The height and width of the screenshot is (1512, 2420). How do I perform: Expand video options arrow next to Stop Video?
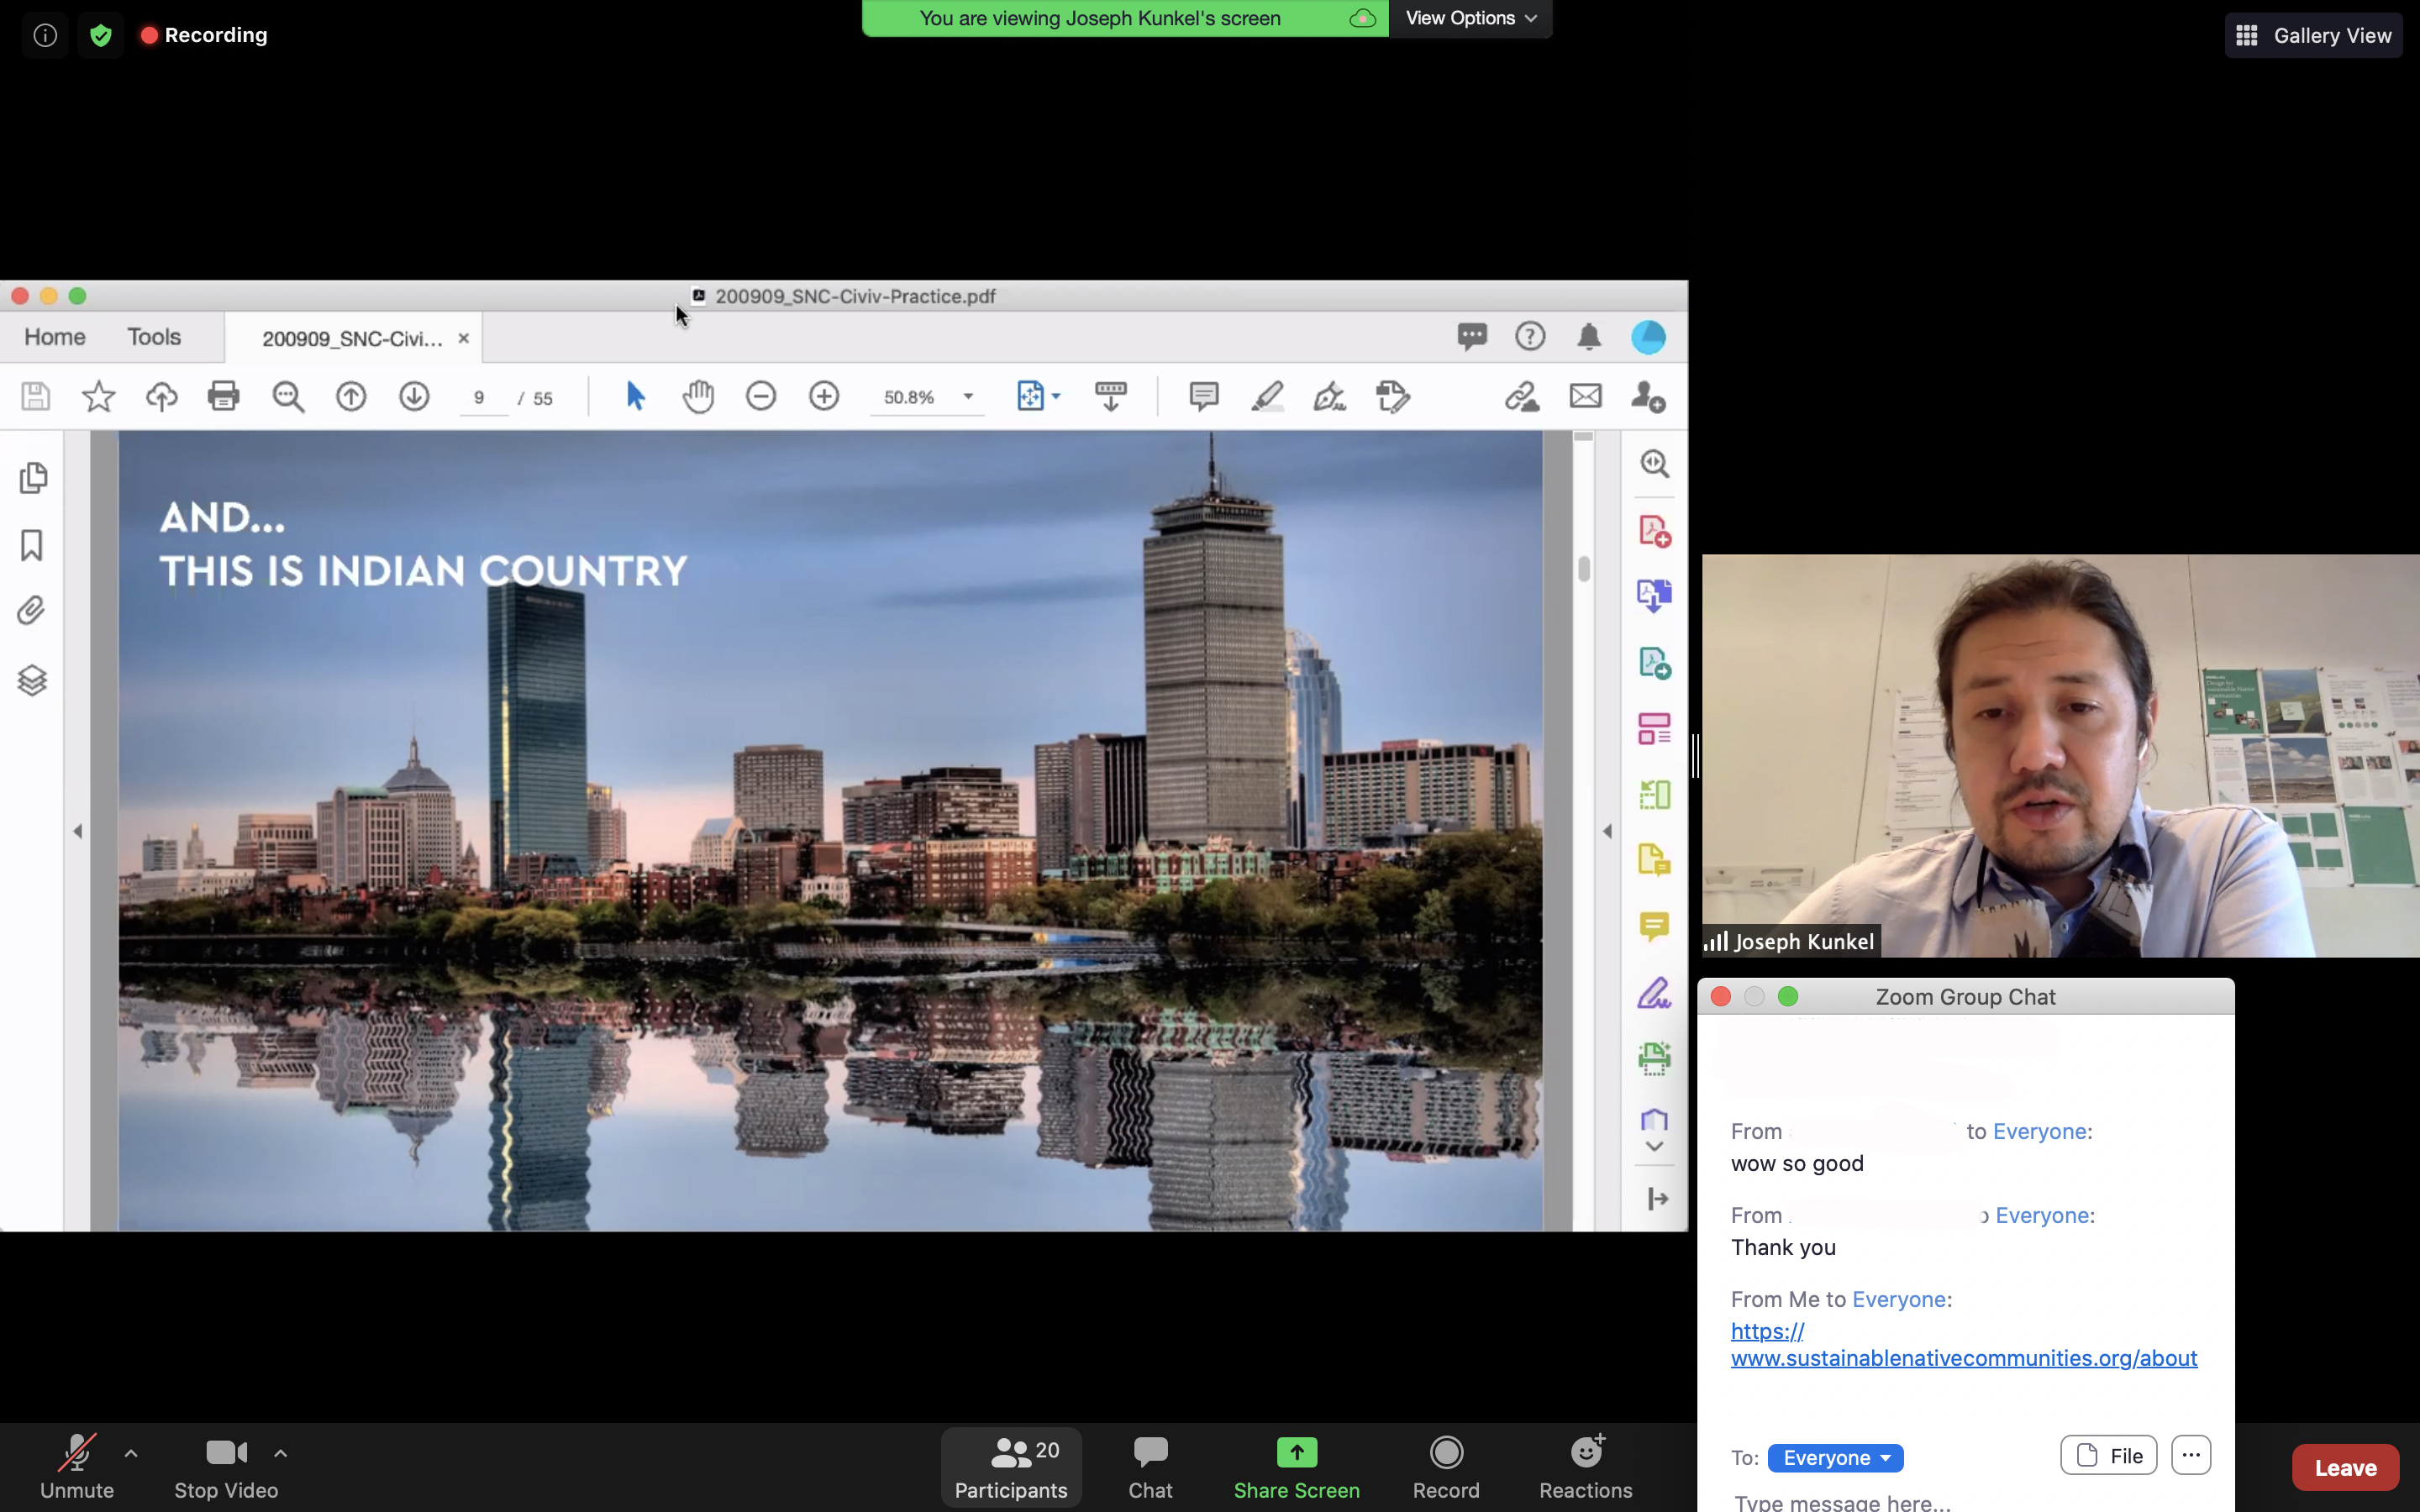click(281, 1453)
